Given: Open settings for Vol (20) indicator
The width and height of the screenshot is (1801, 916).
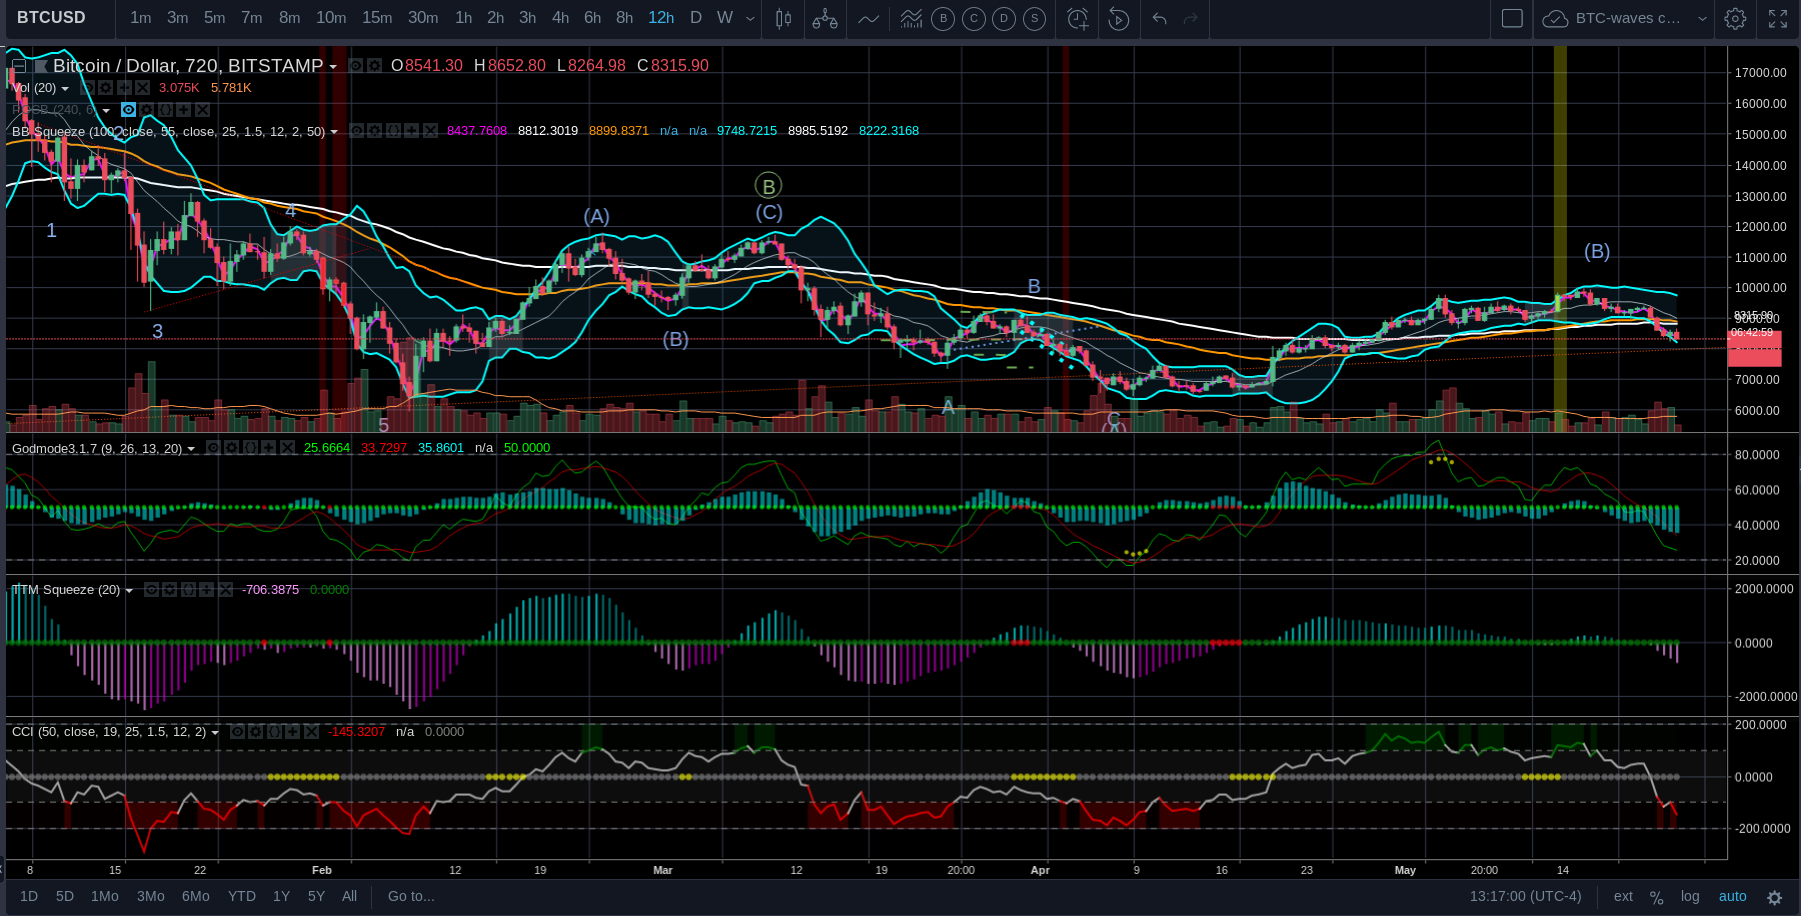Looking at the screenshot, I should click(x=105, y=88).
